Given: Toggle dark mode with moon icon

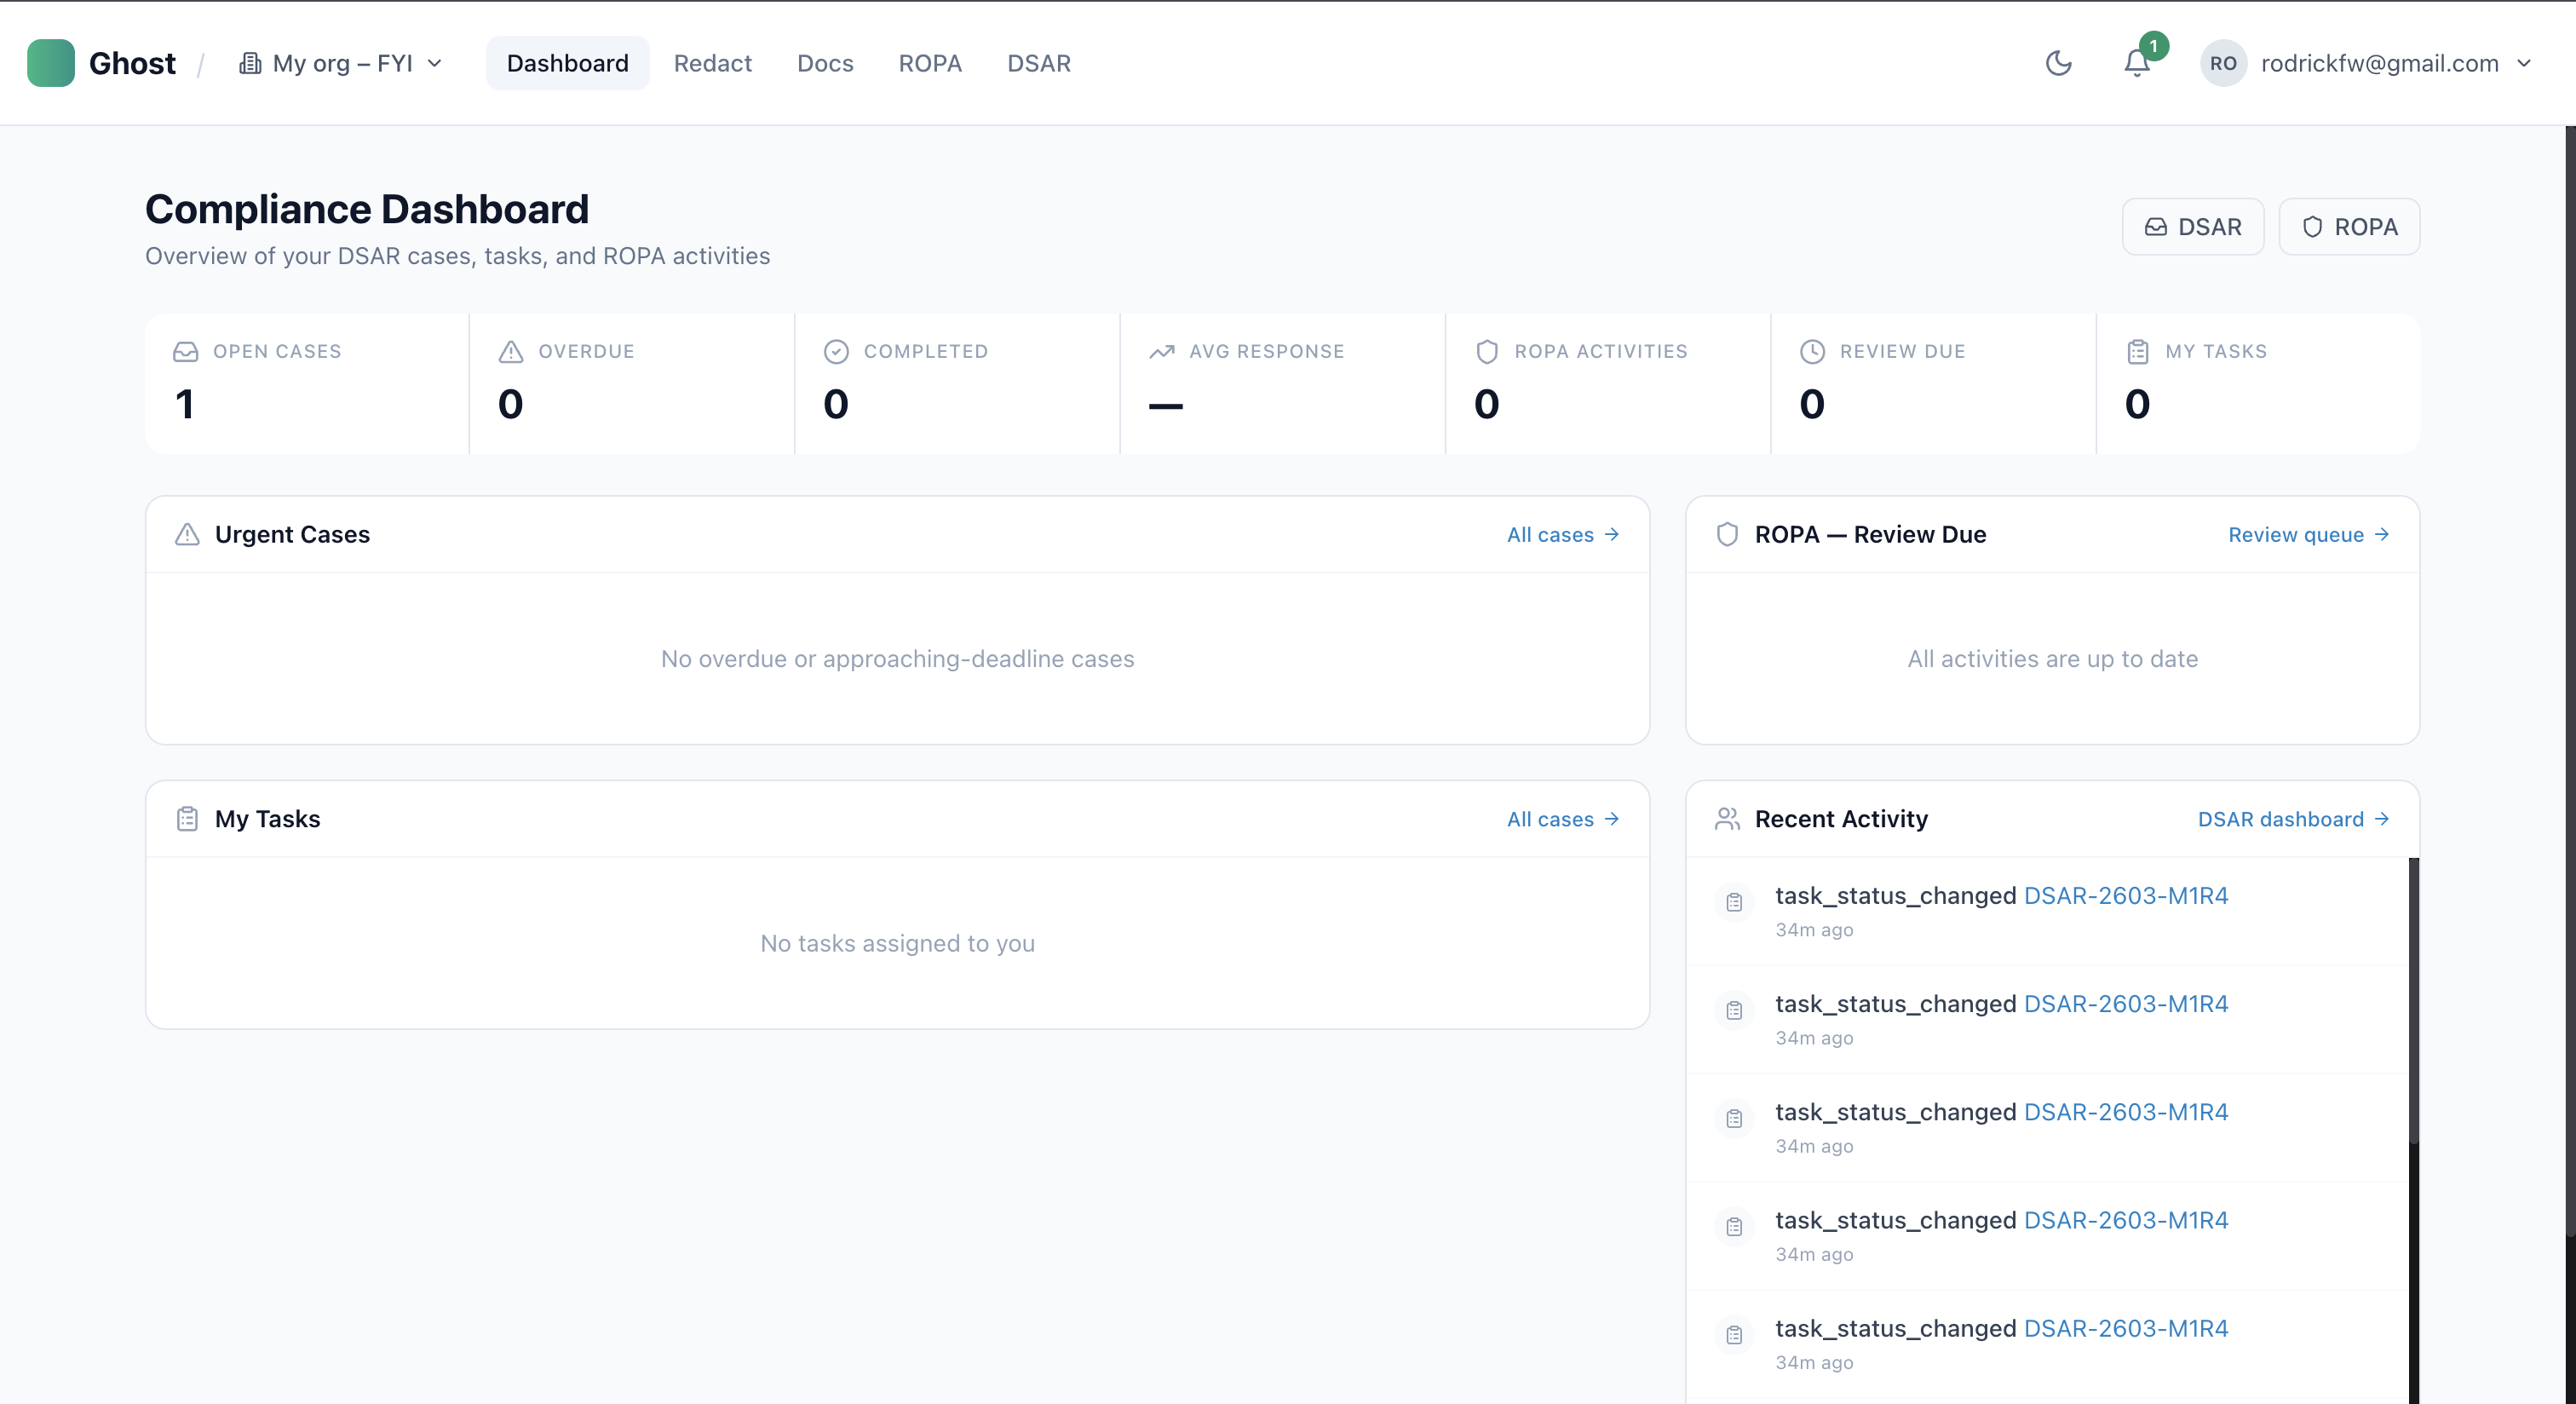Looking at the screenshot, I should pos(2058,63).
